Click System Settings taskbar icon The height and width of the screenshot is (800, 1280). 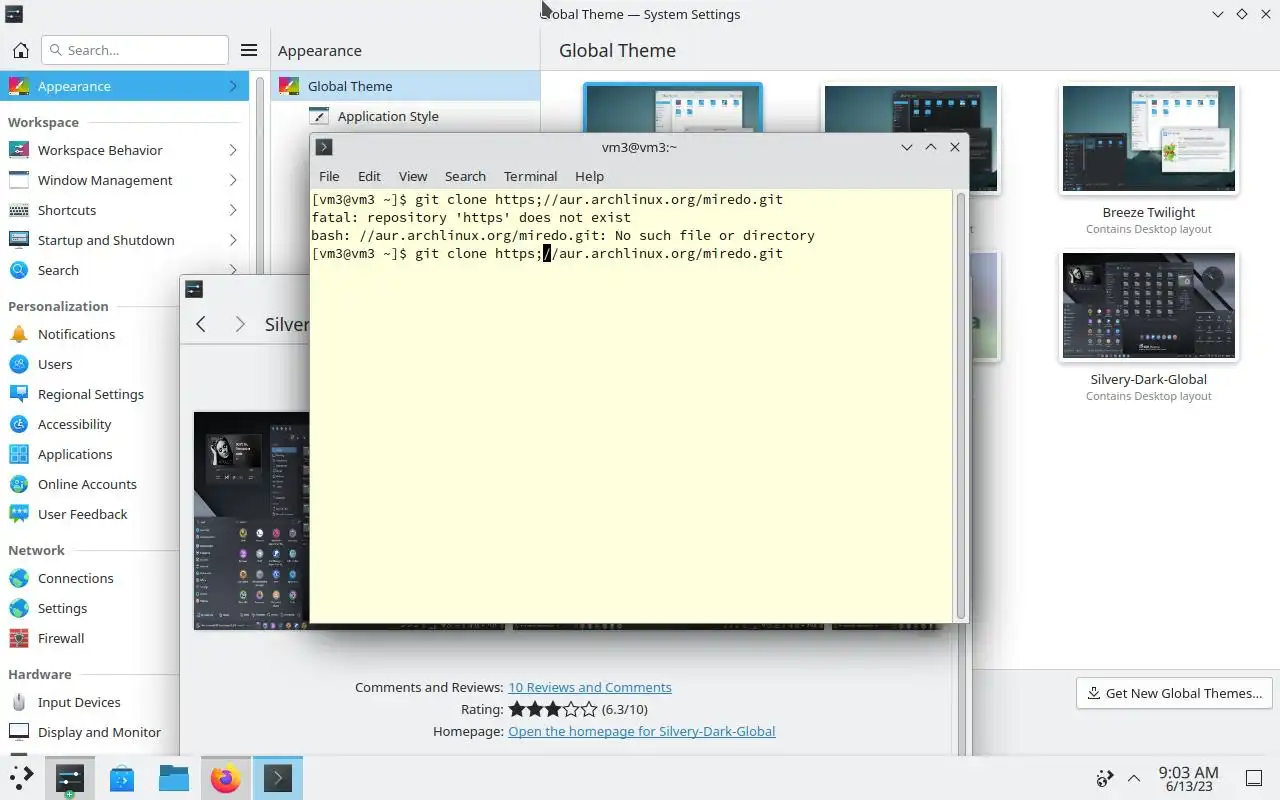point(70,778)
